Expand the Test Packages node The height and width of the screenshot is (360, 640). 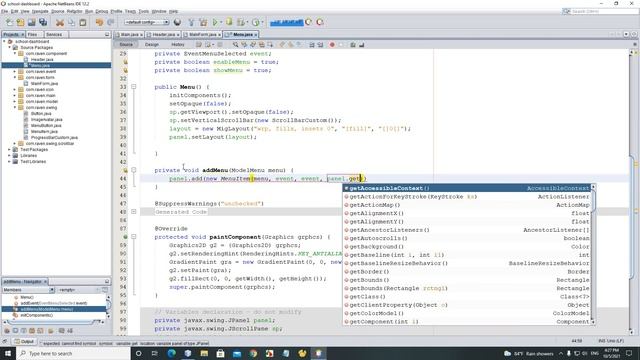9,149
